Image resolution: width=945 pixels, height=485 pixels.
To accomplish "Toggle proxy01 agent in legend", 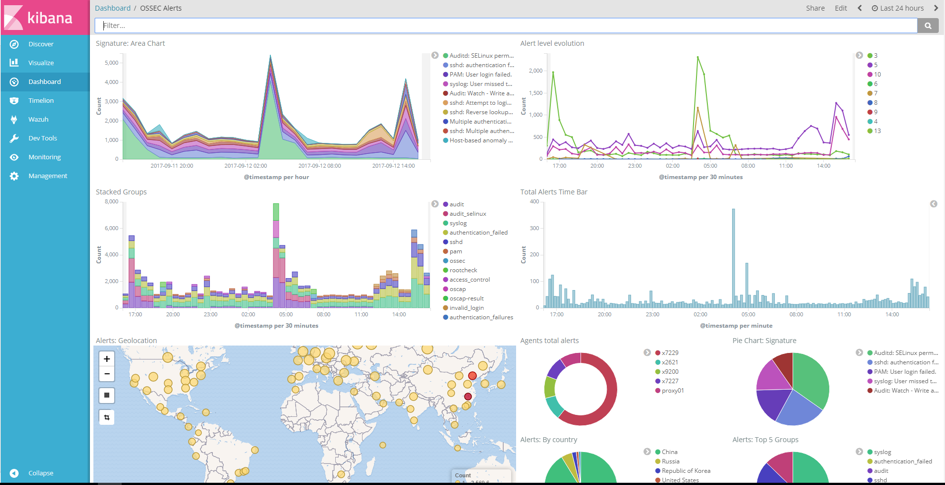I will [x=668, y=390].
